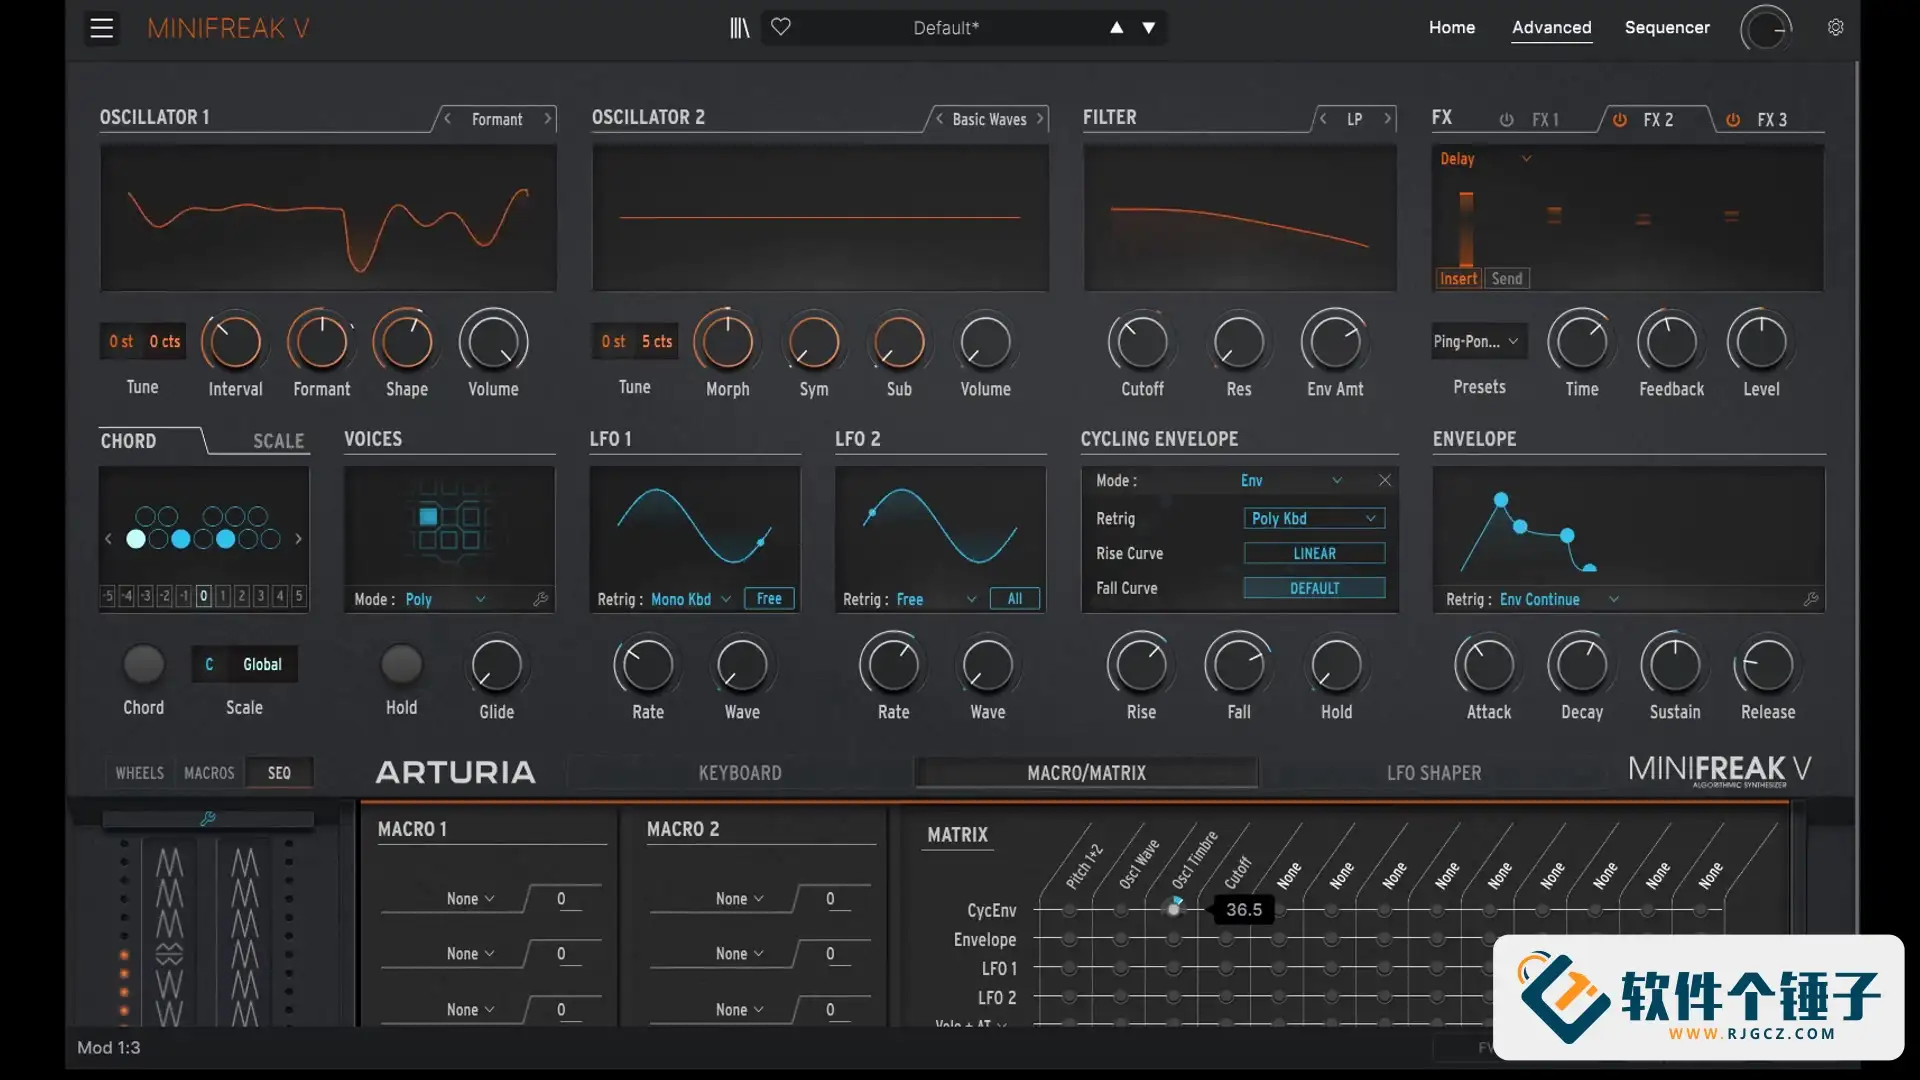The width and height of the screenshot is (1920, 1080).
Task: Click the Glide knob
Action: 496,665
